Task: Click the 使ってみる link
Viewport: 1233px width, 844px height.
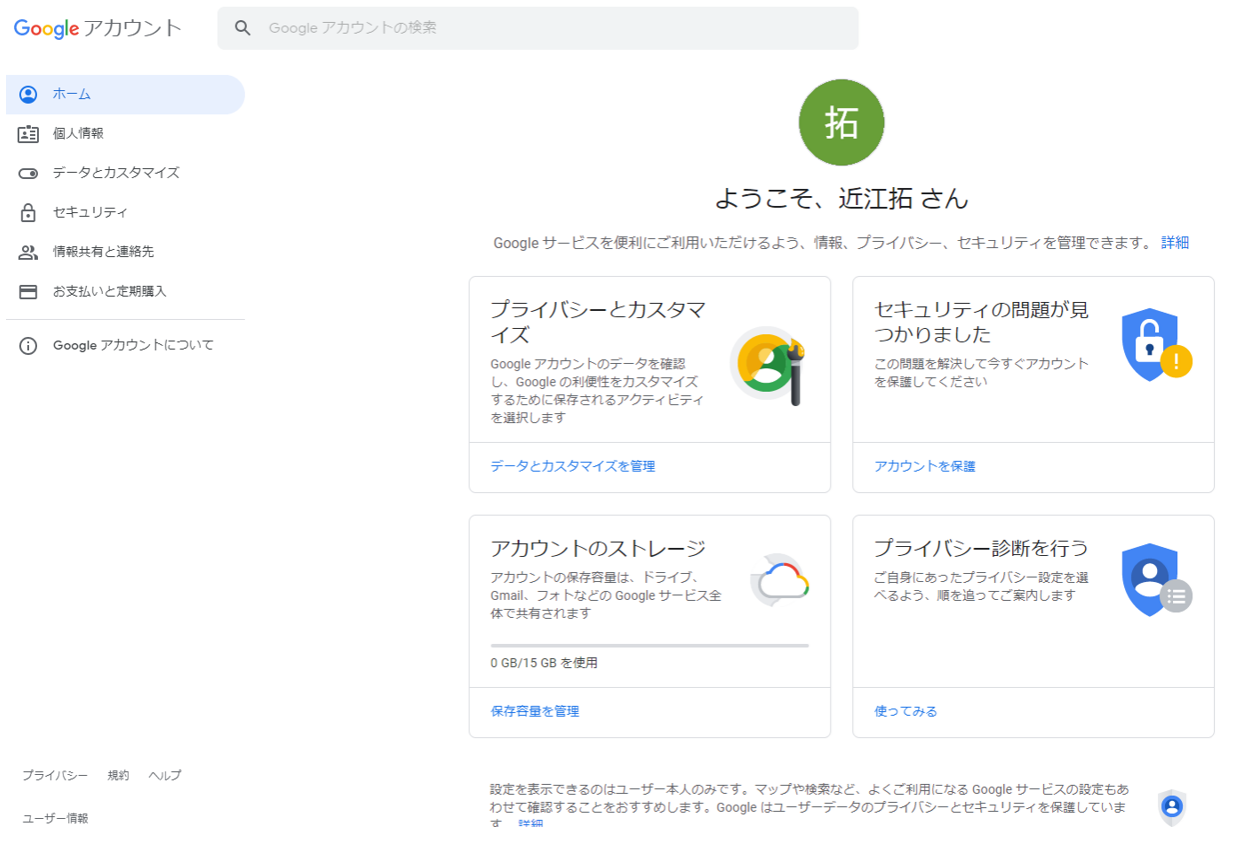Action: (x=906, y=711)
